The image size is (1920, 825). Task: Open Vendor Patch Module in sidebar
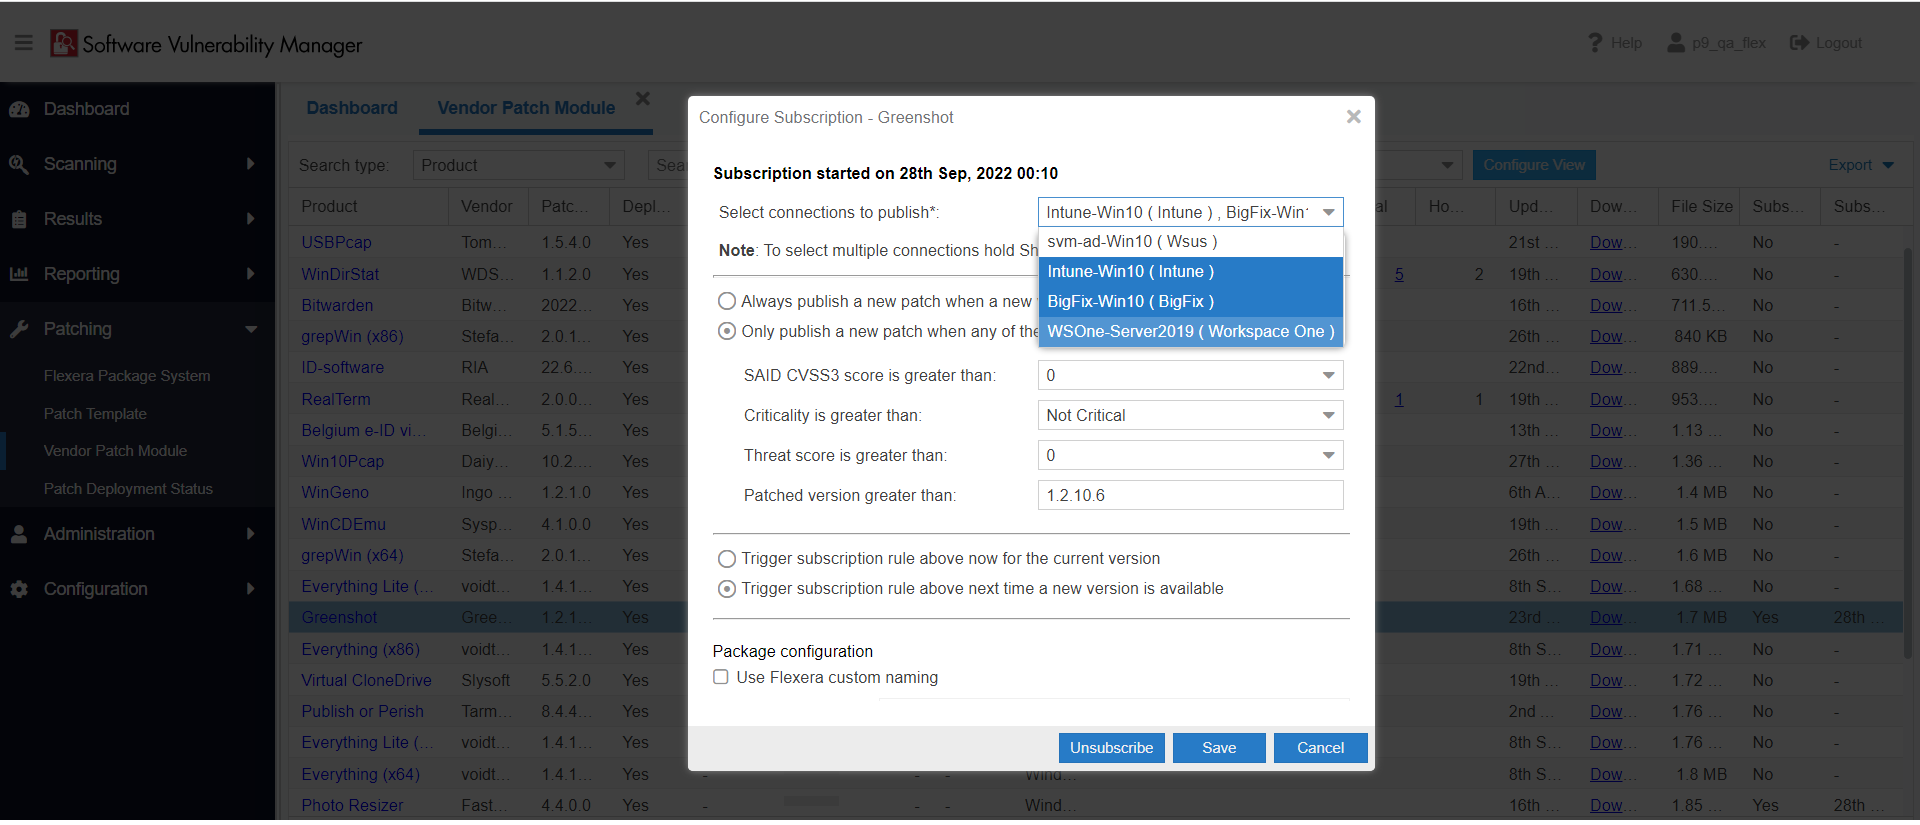115,451
